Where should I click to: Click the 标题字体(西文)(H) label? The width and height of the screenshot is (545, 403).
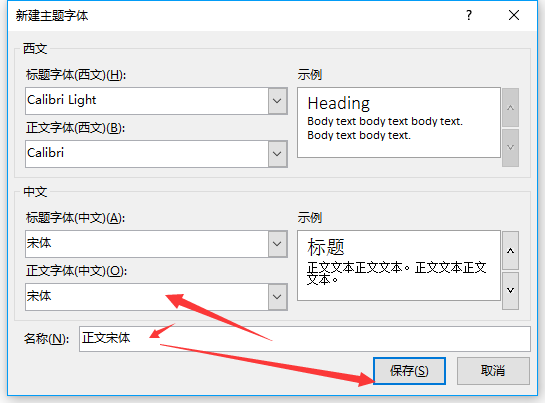[76, 75]
